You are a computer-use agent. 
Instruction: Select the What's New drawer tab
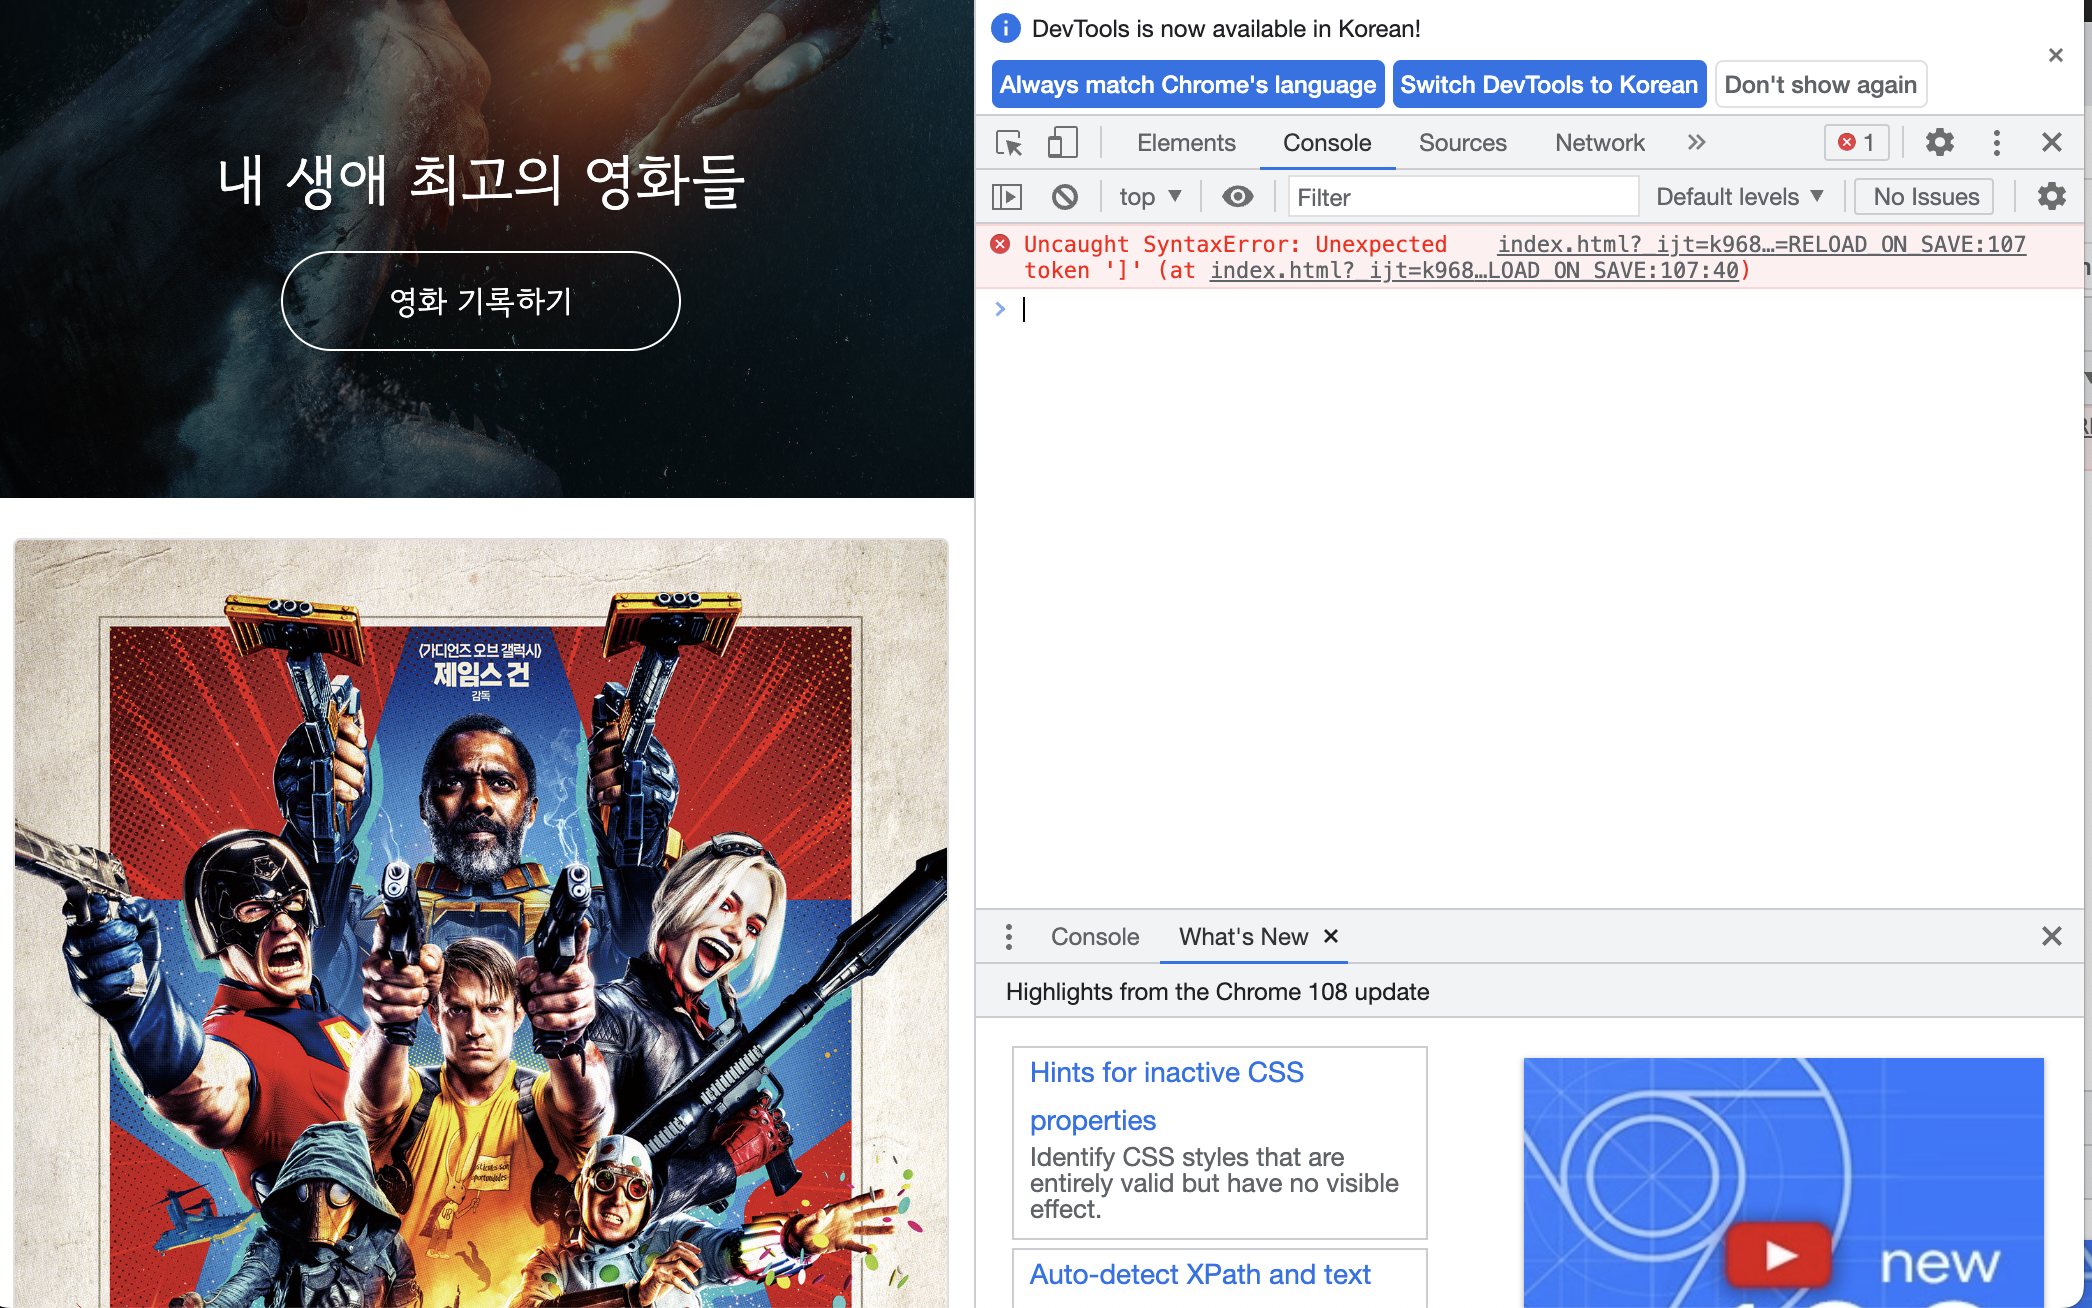[1242, 937]
